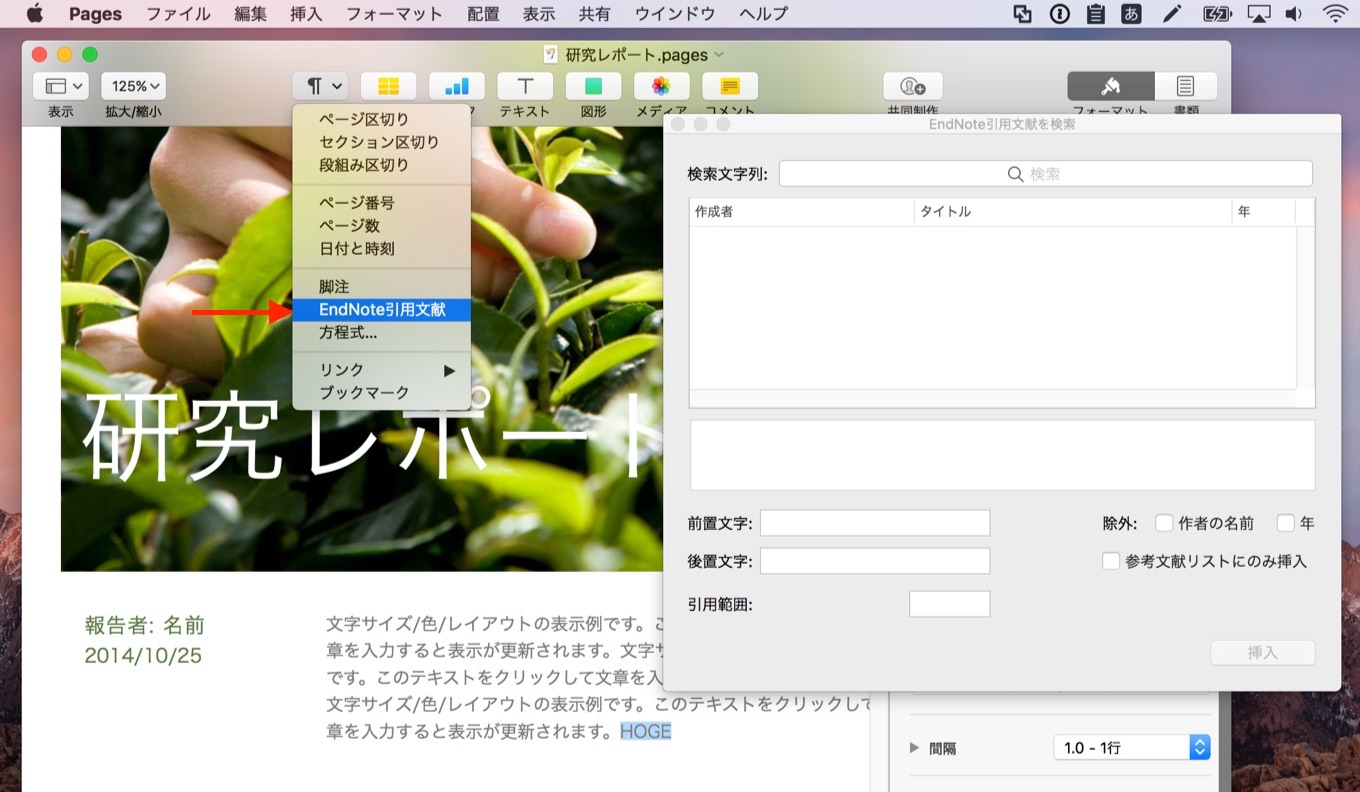Open the 間隔 line spacing dropdown

pyautogui.click(x=1199, y=747)
